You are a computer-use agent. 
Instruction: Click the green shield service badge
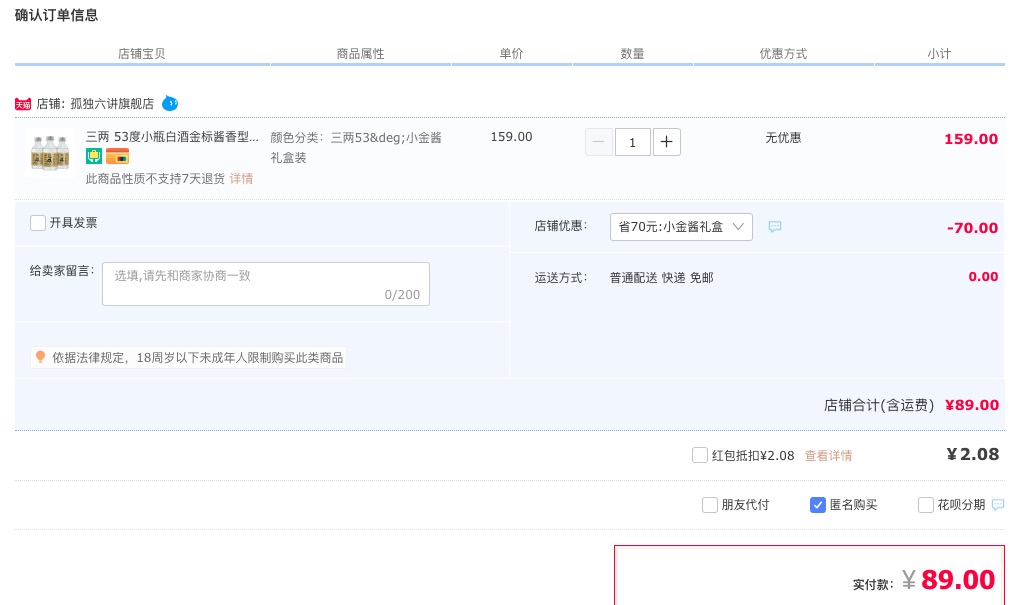(x=94, y=156)
